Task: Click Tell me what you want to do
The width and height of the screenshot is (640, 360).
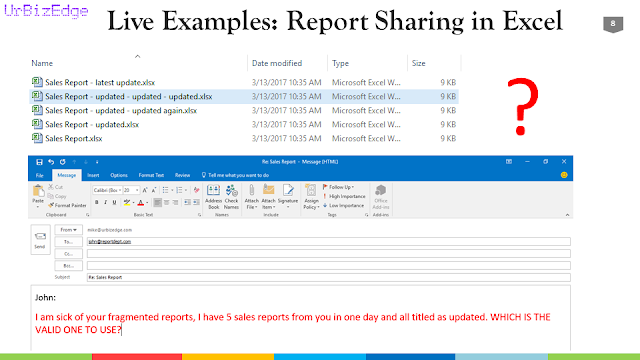Action: coord(236,175)
